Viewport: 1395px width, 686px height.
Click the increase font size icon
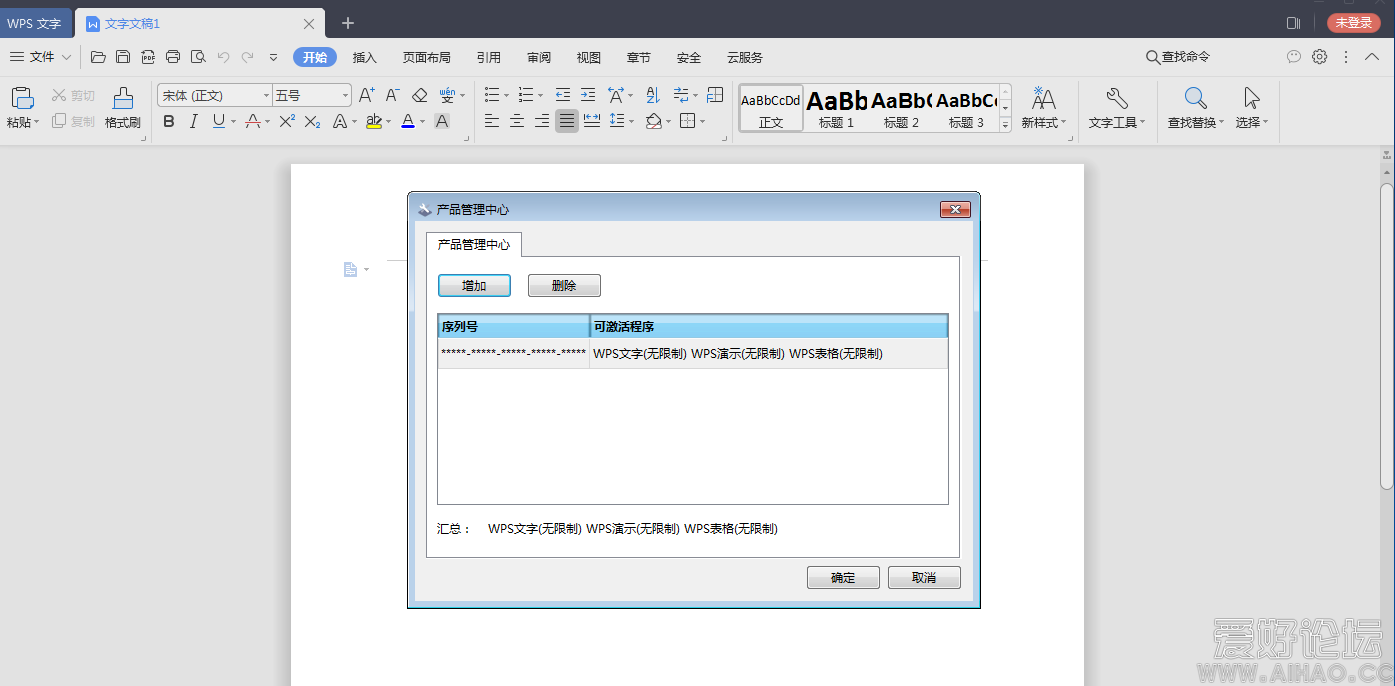366,95
